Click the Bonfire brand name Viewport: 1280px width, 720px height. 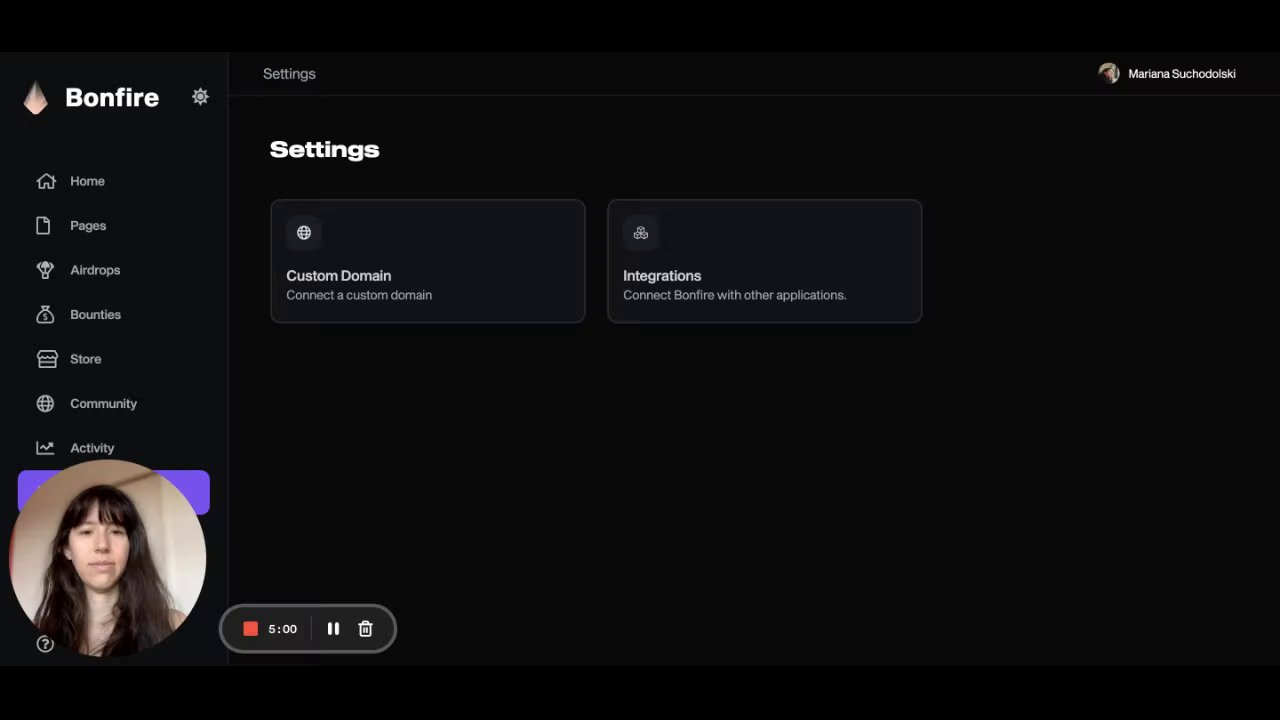click(x=112, y=97)
